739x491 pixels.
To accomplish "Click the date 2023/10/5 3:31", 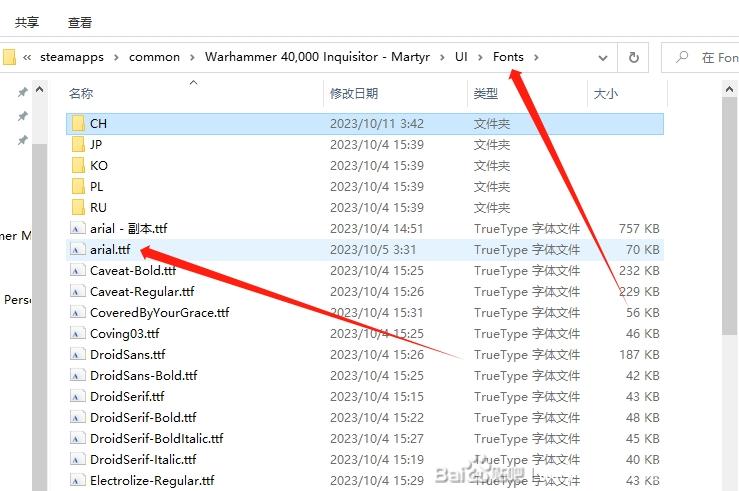I will point(373,249).
